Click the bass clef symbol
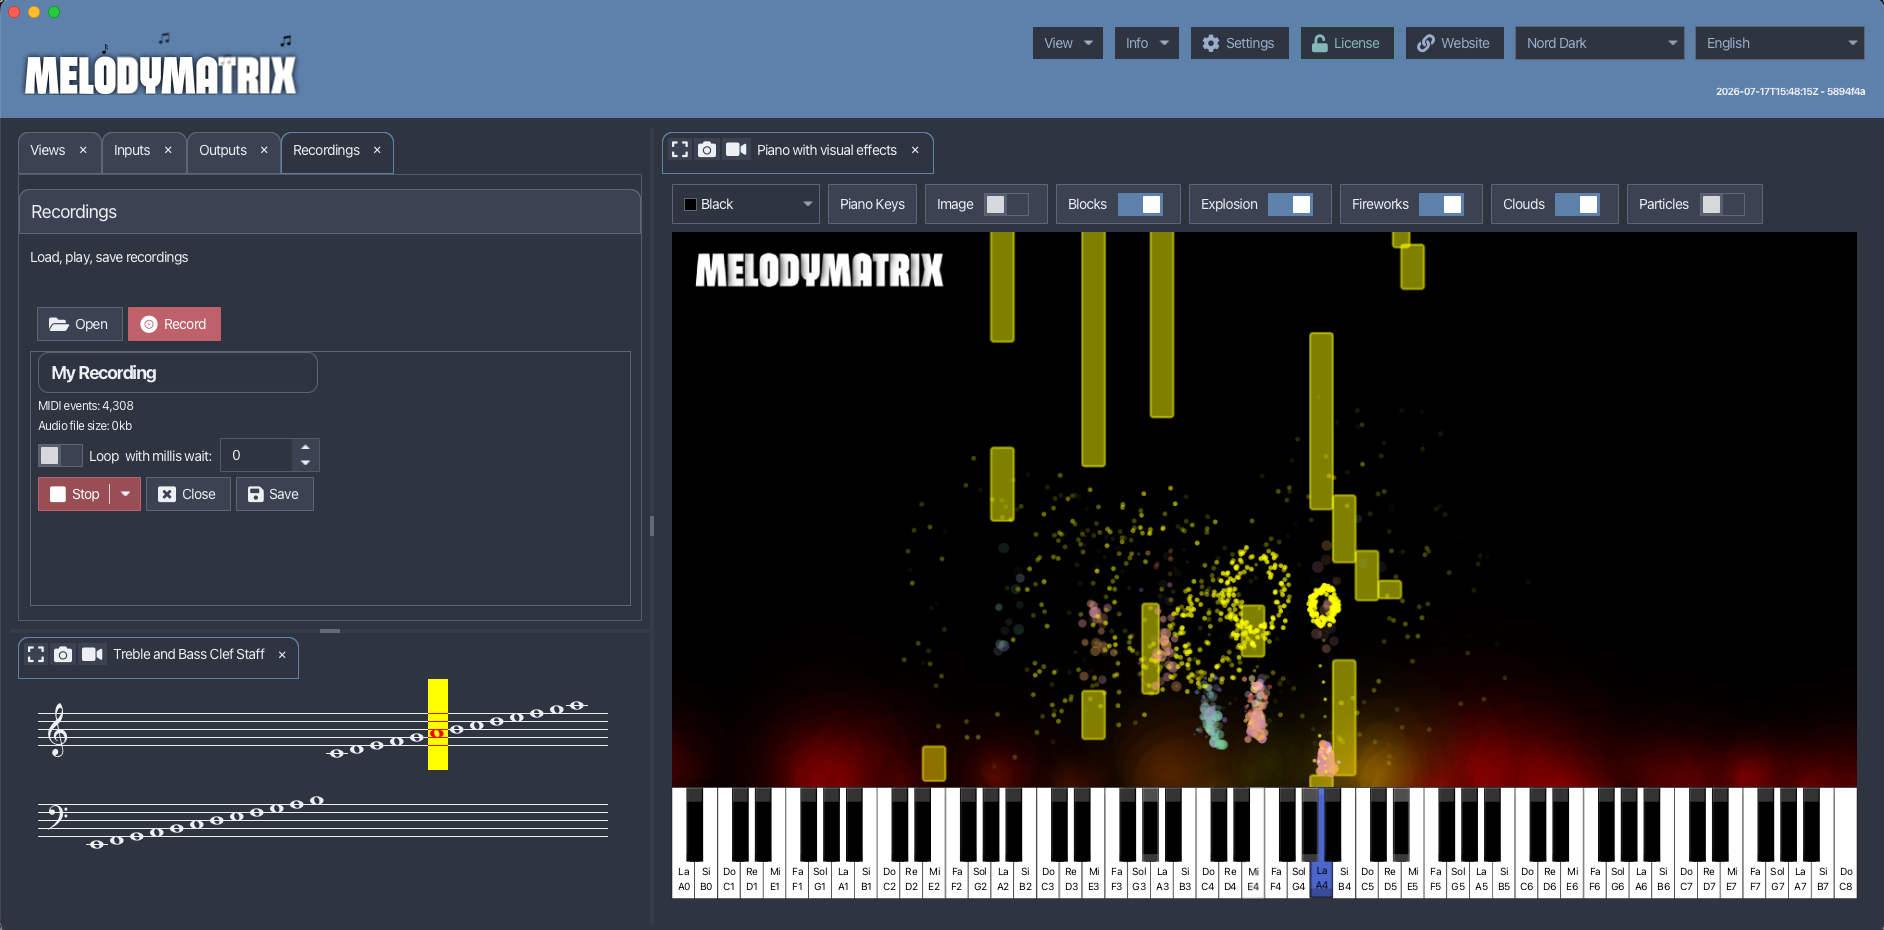The width and height of the screenshot is (1884, 930). [57, 815]
